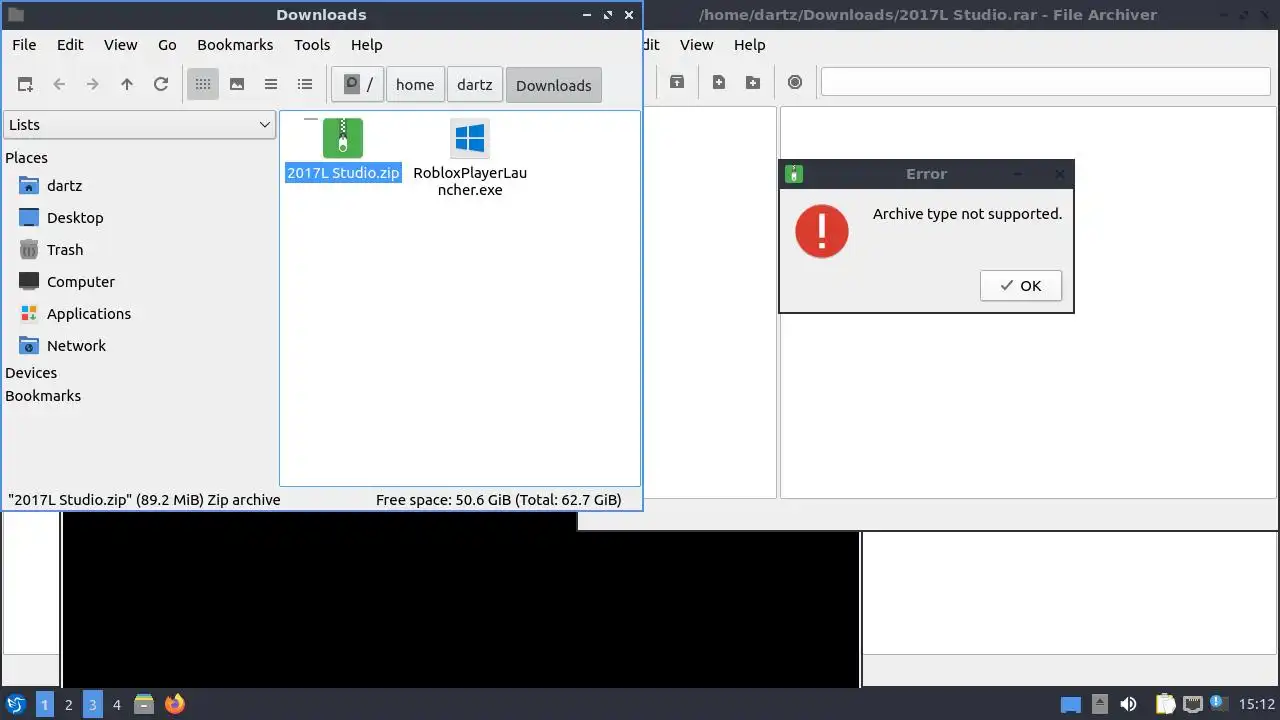This screenshot has height=720, width=1280.
Task: Click the network connection tray icon
Action: (1192, 704)
